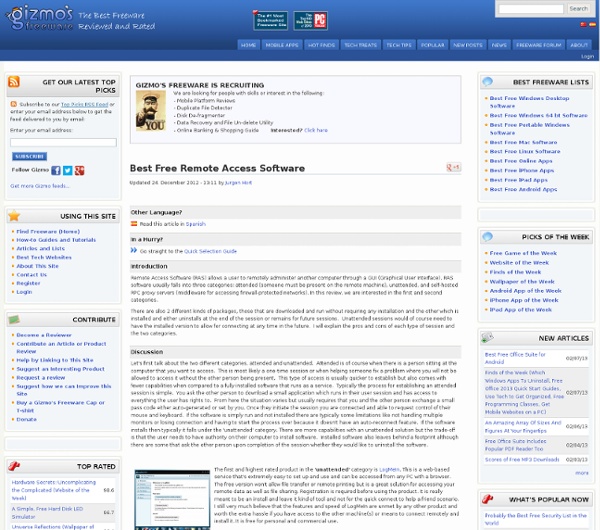Open the Spanish article link
Screen dimensions: 600x530
coord(196,224)
